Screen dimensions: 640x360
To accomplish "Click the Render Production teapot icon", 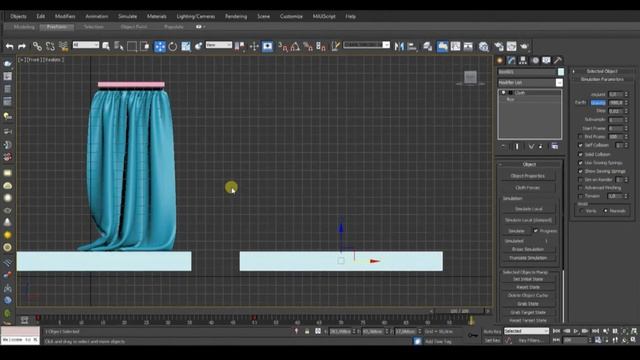I will click(524, 47).
